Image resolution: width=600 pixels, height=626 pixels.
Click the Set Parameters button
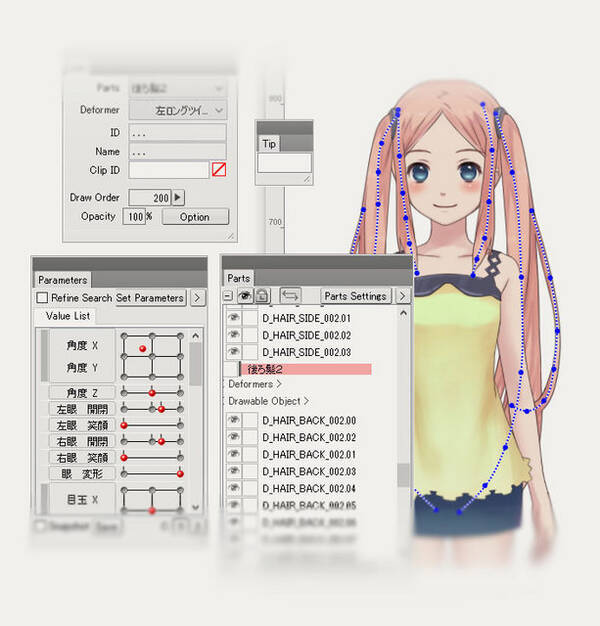click(150, 298)
